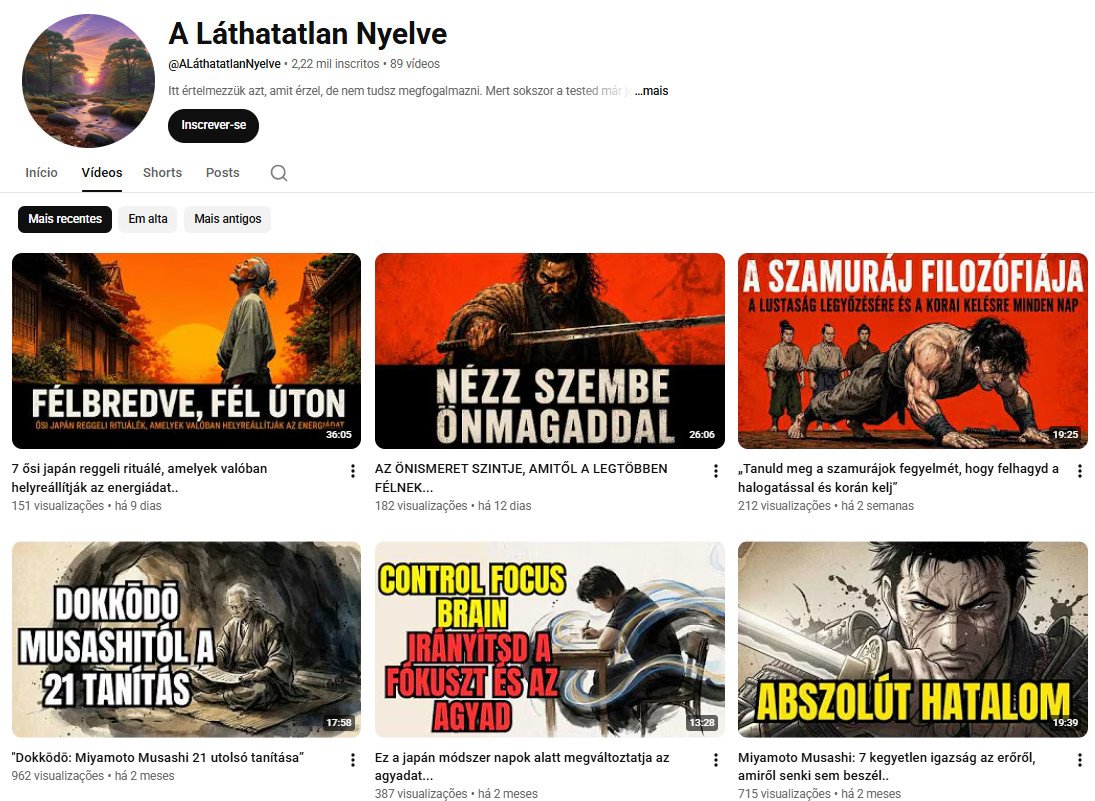Click '212 visualizações • há 2 semanas' metadata
This screenshot has width=1095, height=801.
[x=825, y=506]
